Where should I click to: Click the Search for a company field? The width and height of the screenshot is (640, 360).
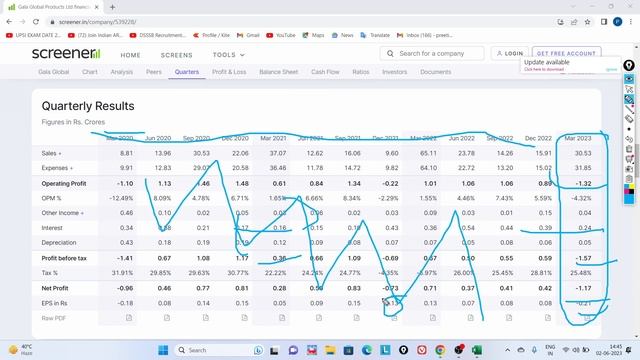(x=432, y=53)
